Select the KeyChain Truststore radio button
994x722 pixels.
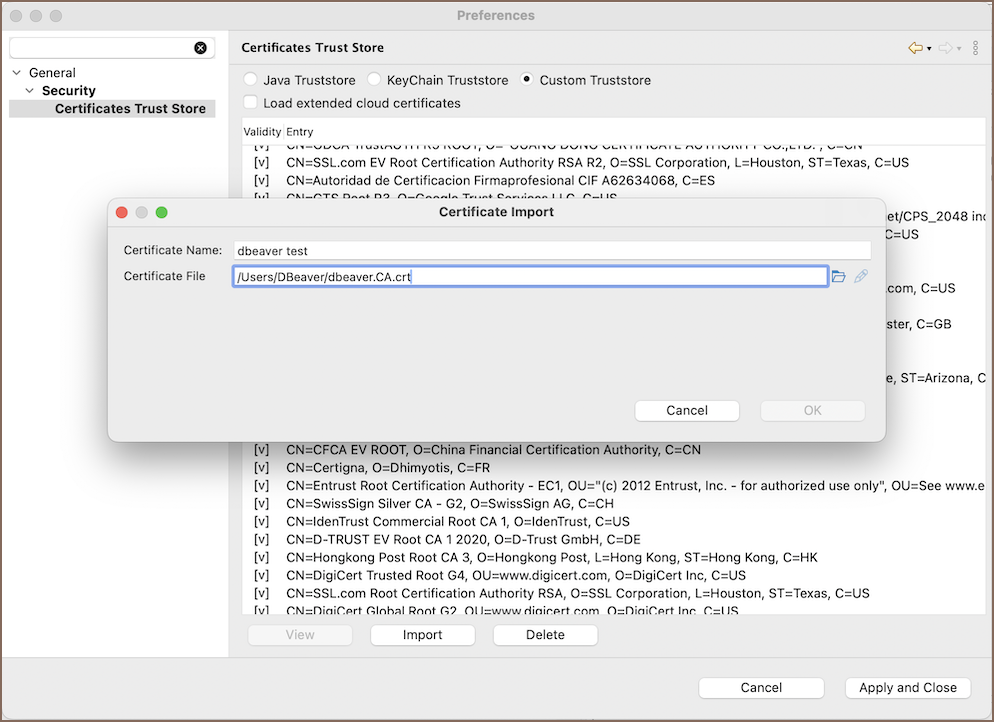coord(374,80)
